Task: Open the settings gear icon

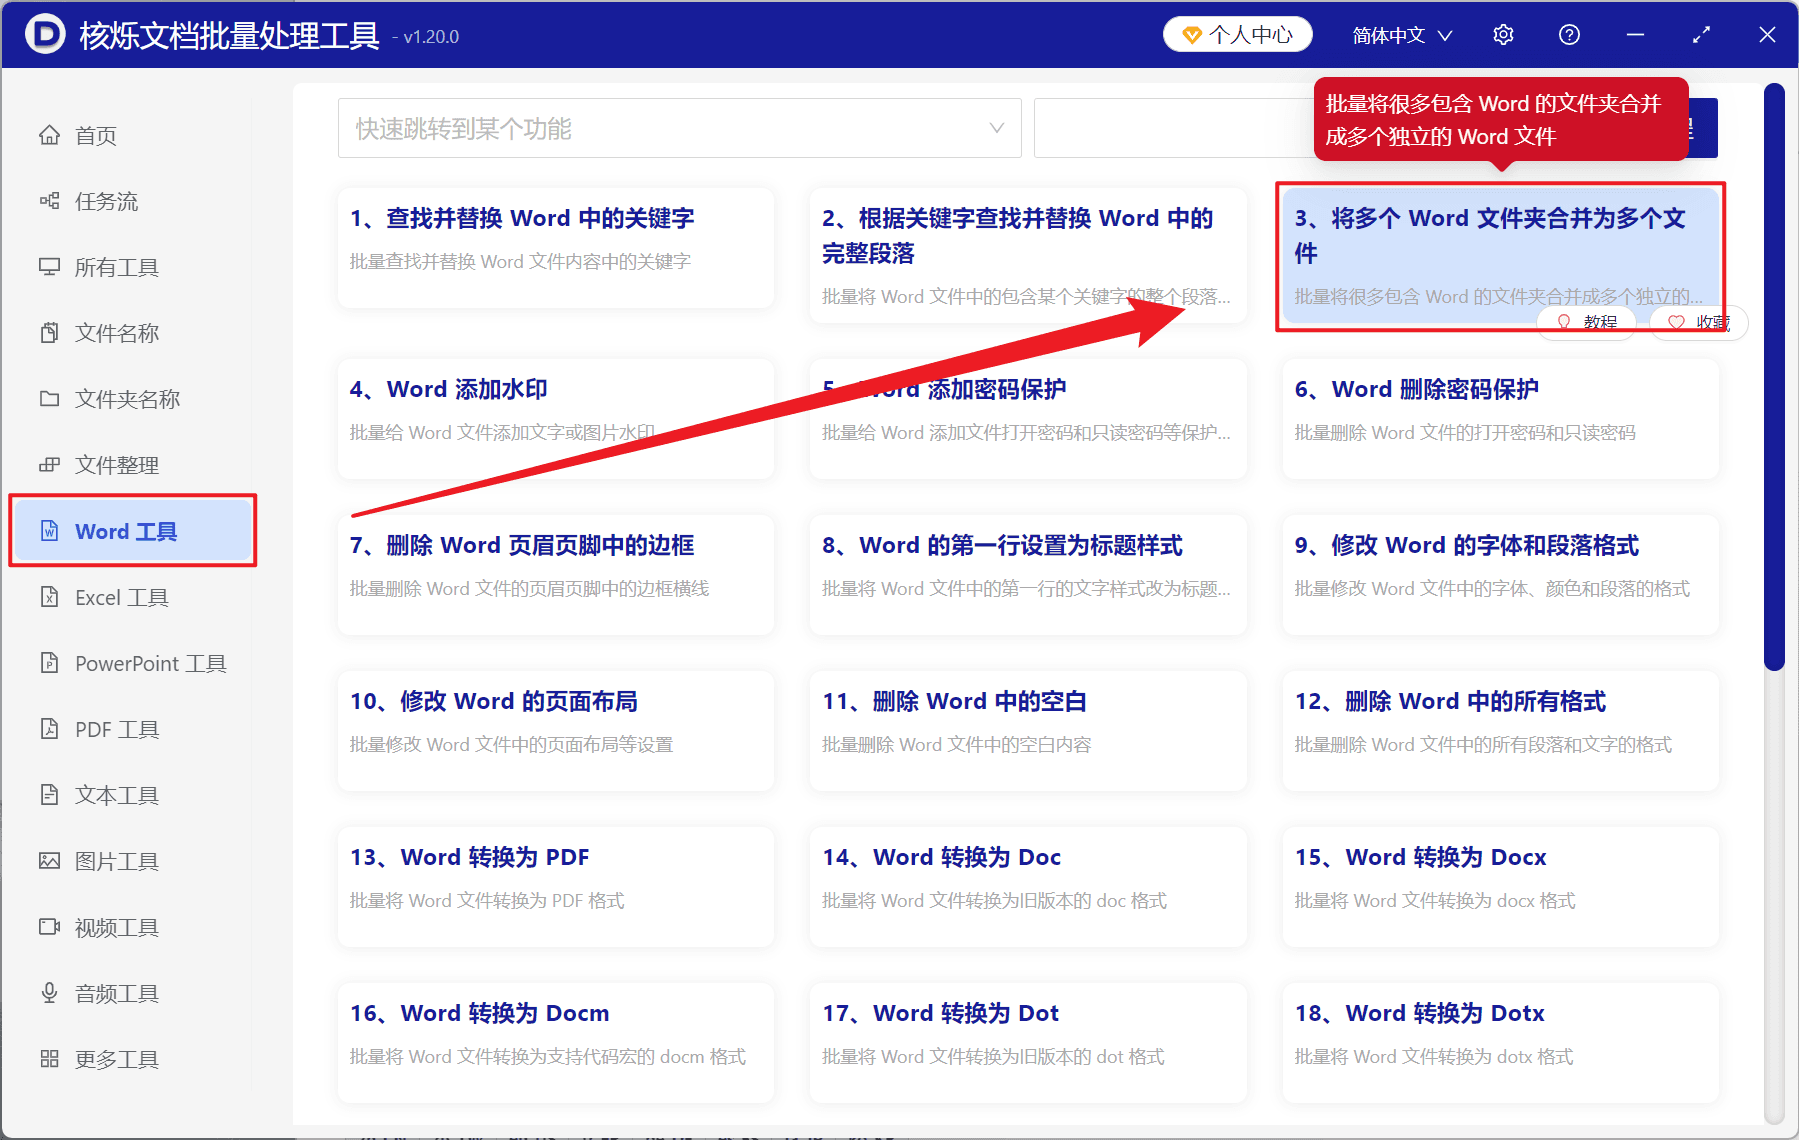Action: point(1503,34)
